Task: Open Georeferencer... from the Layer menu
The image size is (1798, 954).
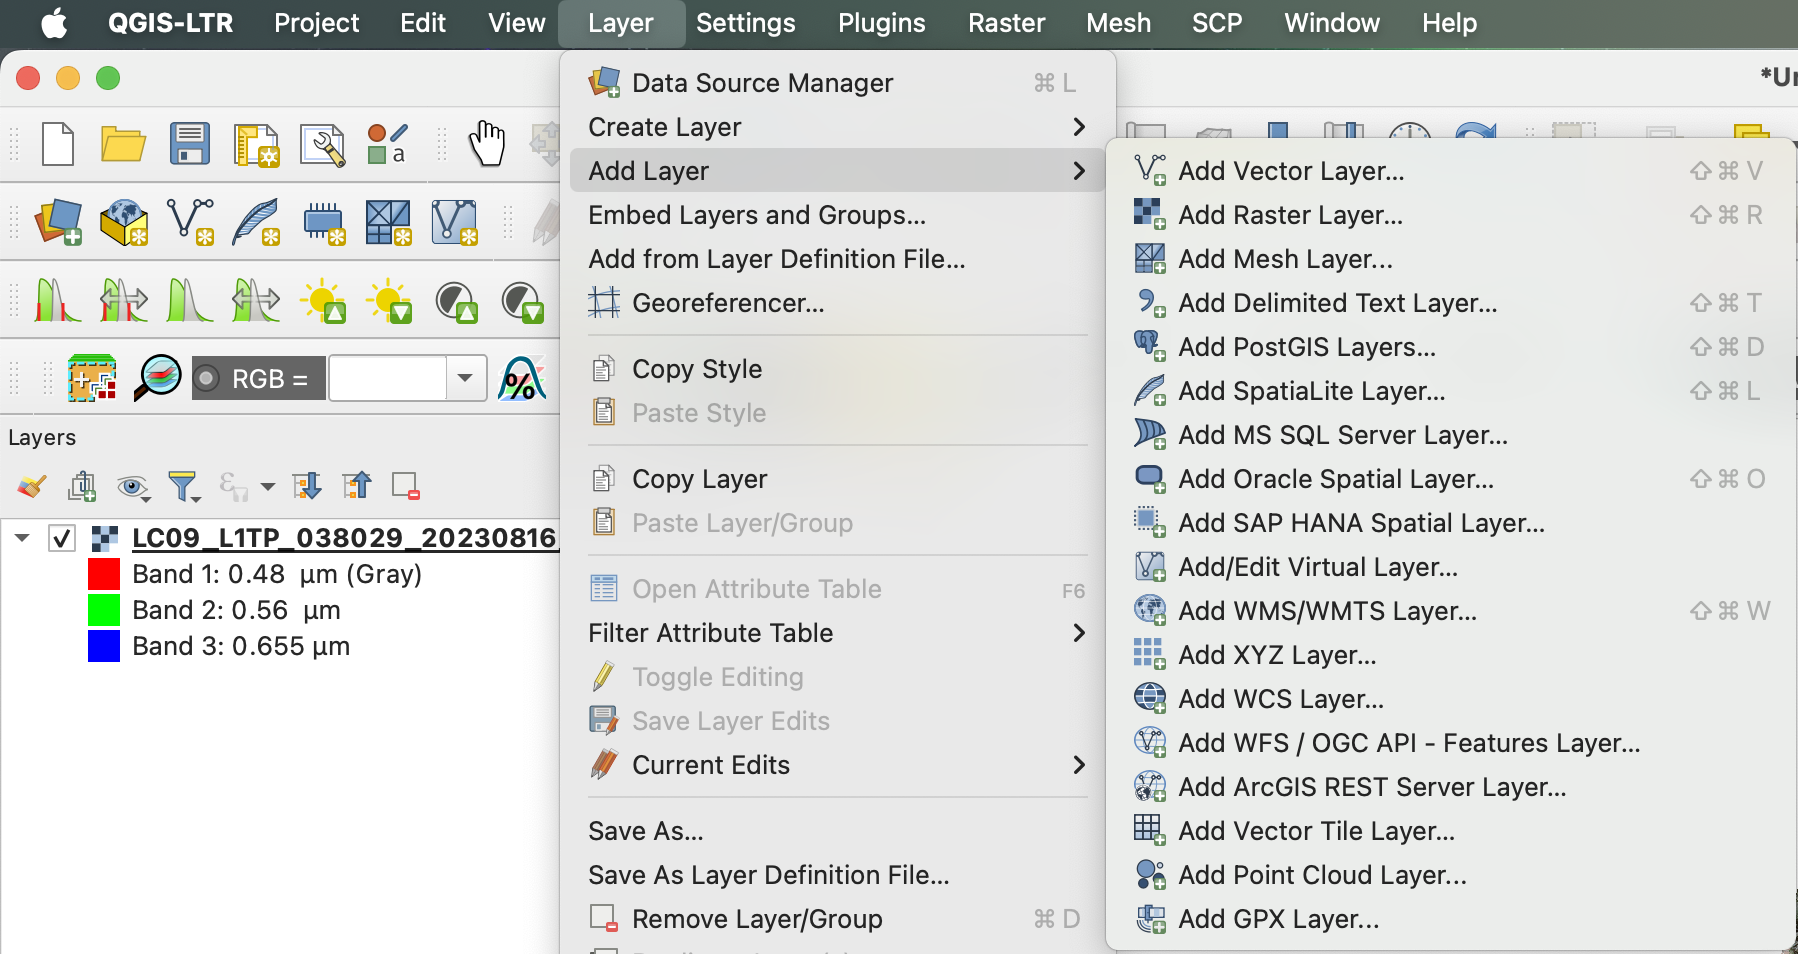Action: click(x=837, y=303)
